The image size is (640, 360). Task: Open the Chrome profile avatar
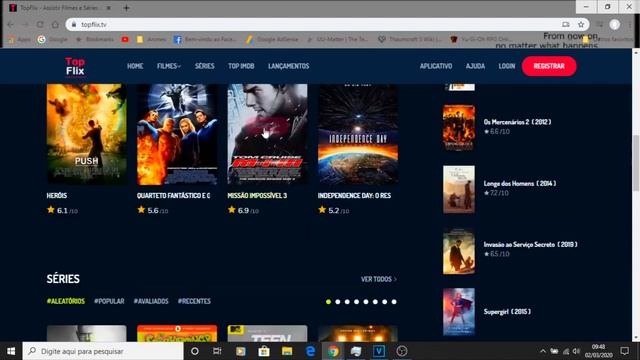pos(615,24)
